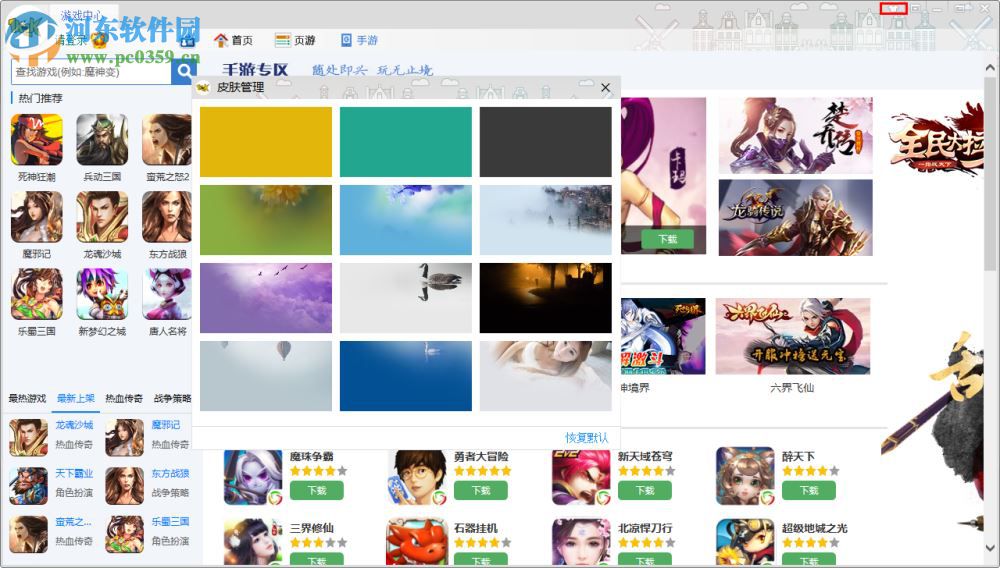This screenshot has width=1000, height=568.
Task: Open the 东方战狼 icon in hot recommendations
Action: click(x=166, y=217)
